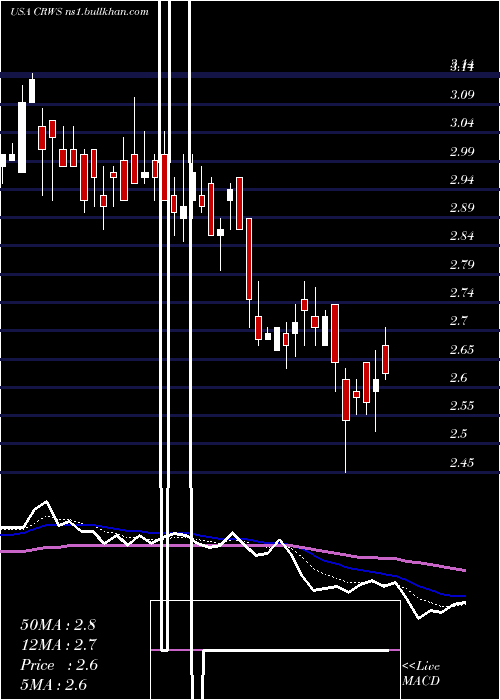The width and height of the screenshot is (500, 700).
Task: Select the 2.55 price axis label
Action: [462, 406]
